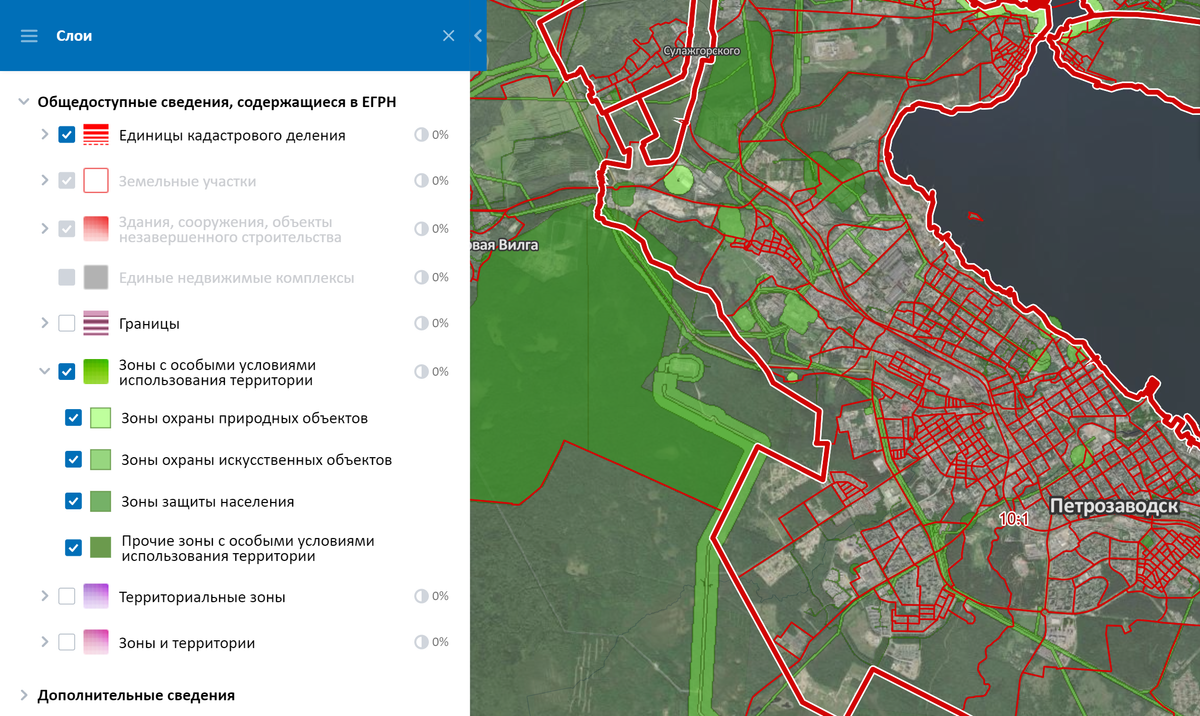Uncheck Единицы кадастрового деления layer
Viewport: 1200px width, 716px height.
pyautogui.click(x=67, y=135)
